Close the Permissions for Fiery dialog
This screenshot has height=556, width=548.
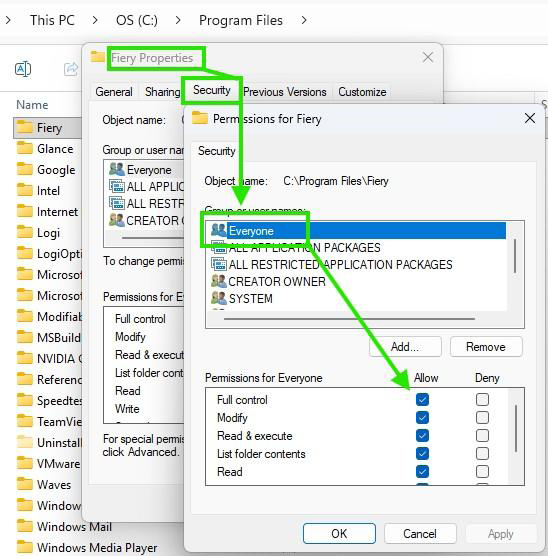[x=530, y=118]
